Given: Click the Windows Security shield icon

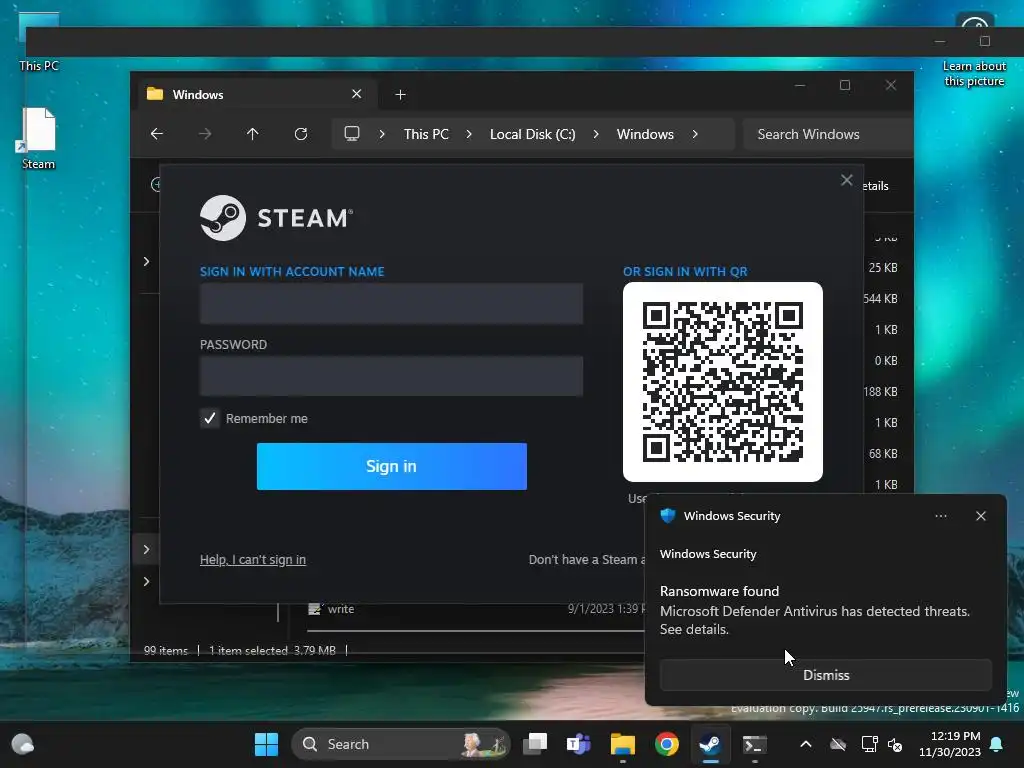Looking at the screenshot, I should click(667, 516).
